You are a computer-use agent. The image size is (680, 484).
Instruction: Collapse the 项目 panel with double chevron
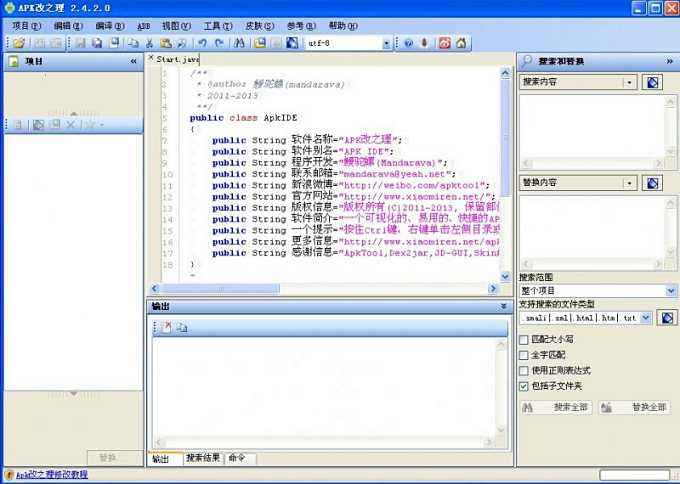(x=134, y=62)
